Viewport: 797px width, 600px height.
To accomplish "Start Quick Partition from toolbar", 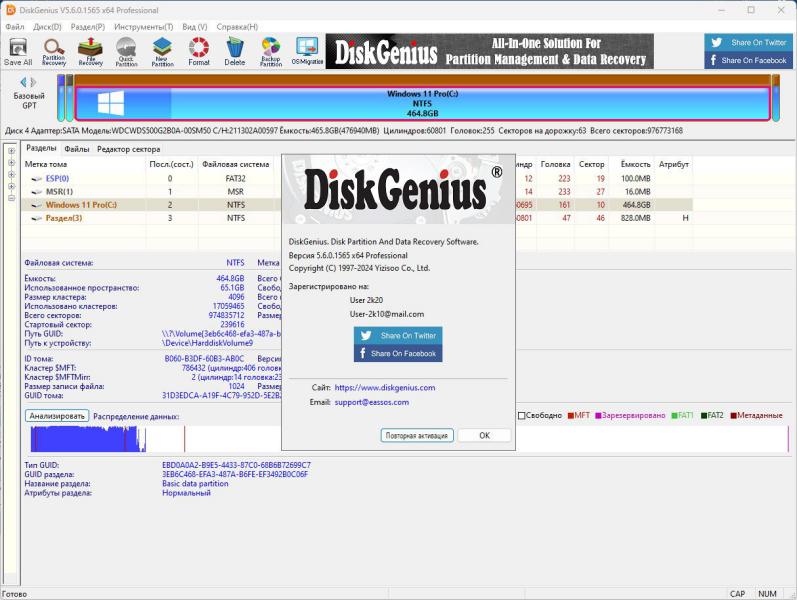I will click(127, 52).
